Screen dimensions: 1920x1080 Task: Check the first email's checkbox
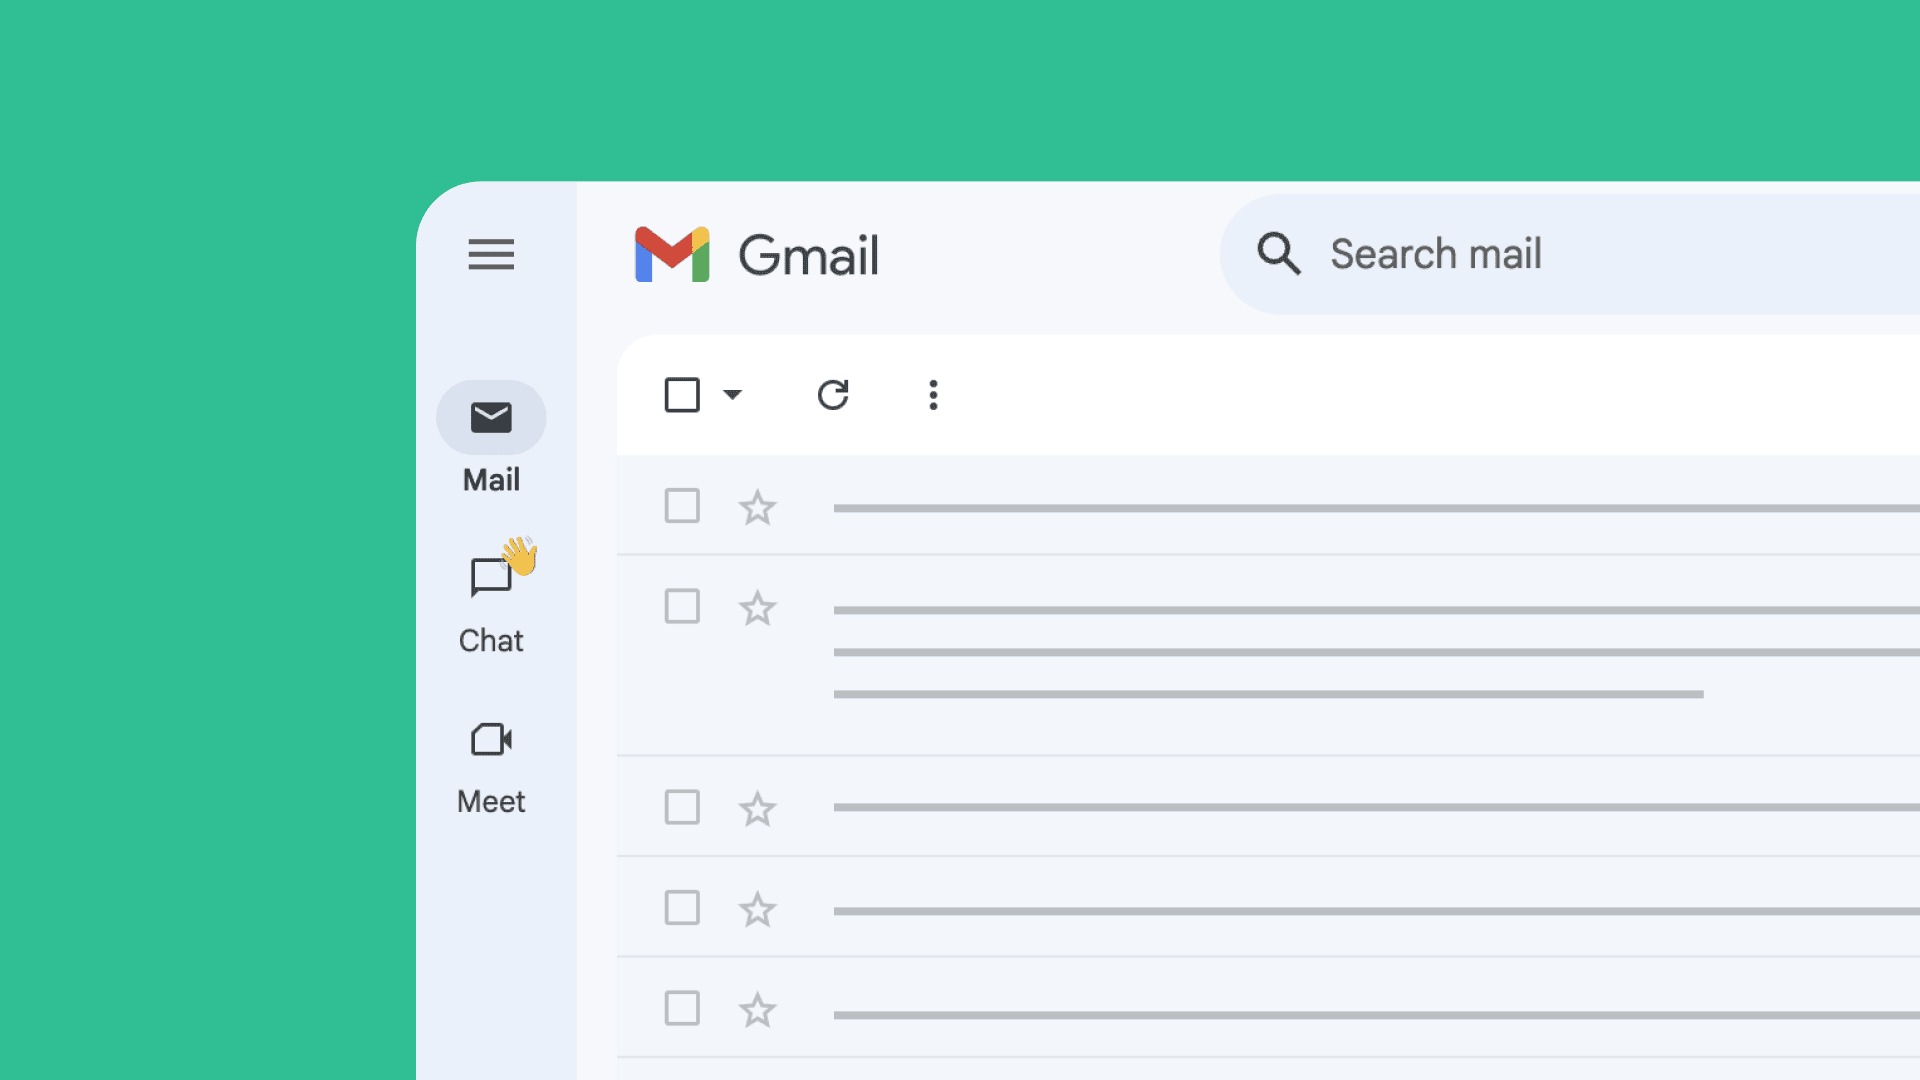coord(681,507)
